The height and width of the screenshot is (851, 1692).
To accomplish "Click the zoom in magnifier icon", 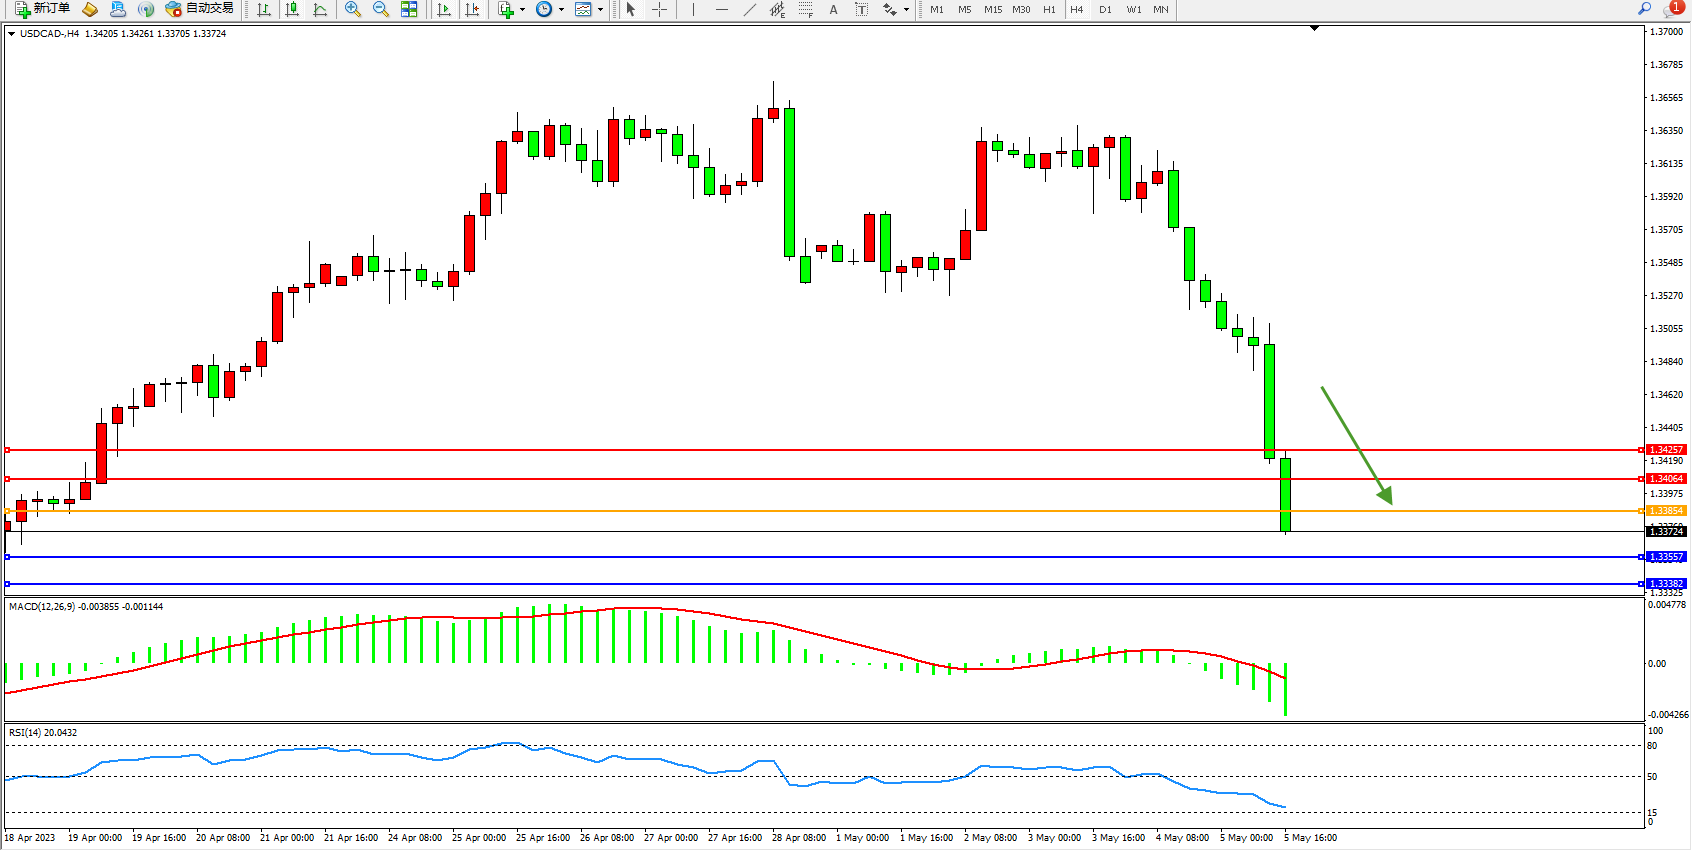I will point(353,9).
